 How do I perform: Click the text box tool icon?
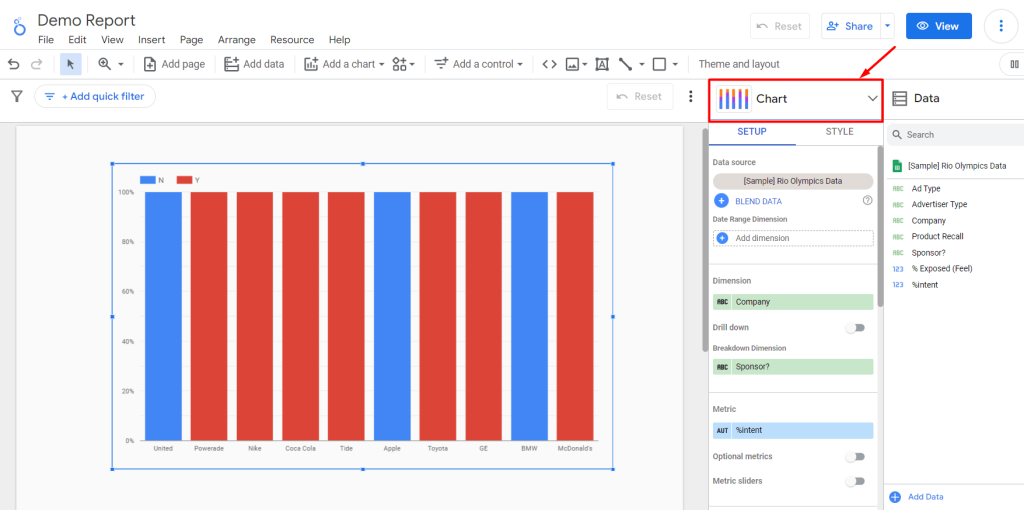(602, 64)
